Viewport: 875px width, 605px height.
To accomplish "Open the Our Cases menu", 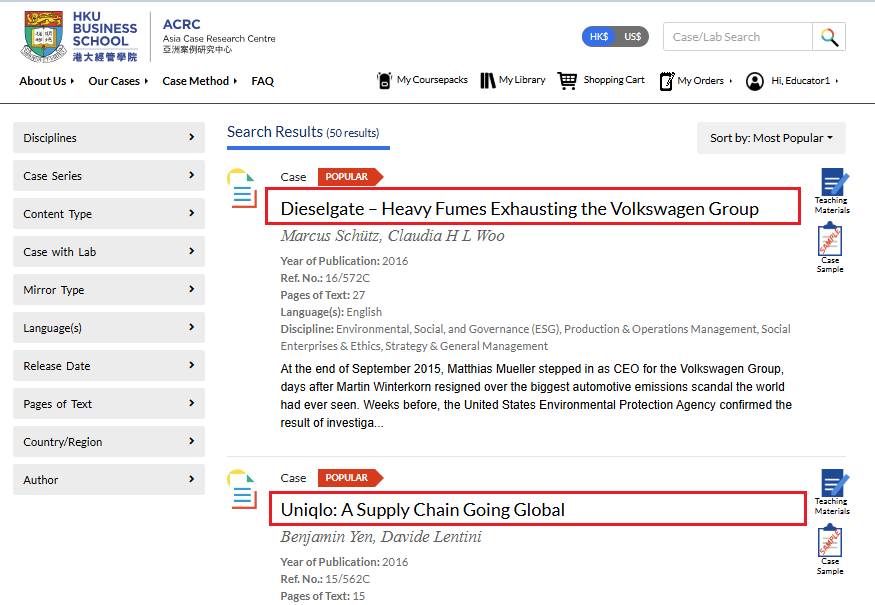I will point(118,81).
